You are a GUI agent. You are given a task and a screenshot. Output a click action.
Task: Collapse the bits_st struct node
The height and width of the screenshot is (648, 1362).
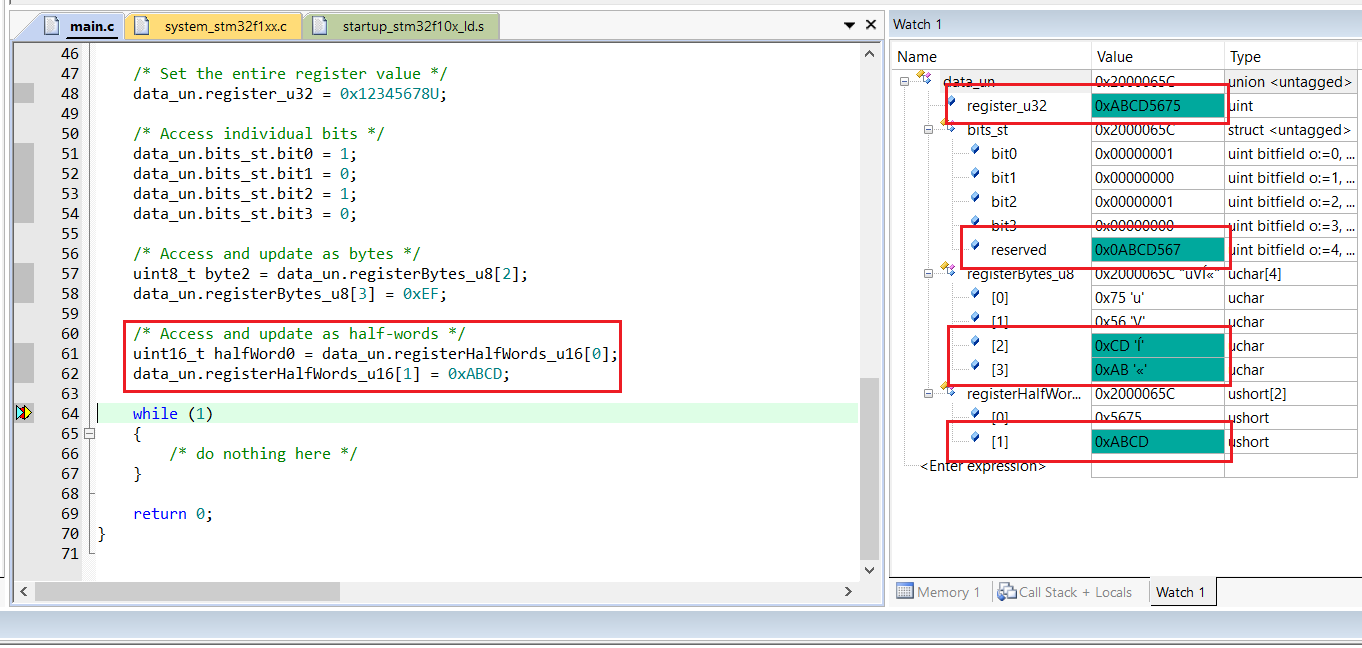[928, 130]
